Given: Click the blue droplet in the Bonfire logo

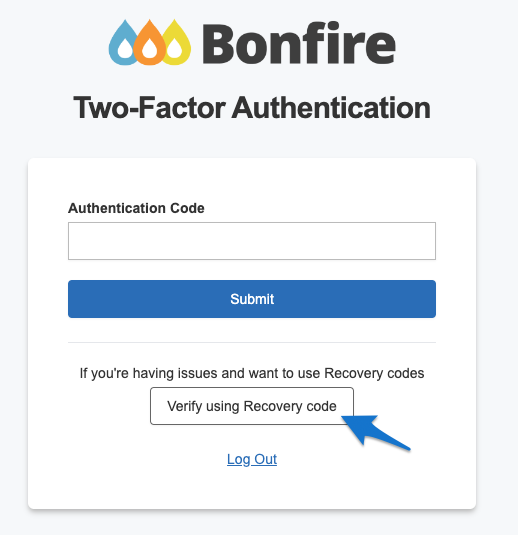Looking at the screenshot, I should coord(124,44).
